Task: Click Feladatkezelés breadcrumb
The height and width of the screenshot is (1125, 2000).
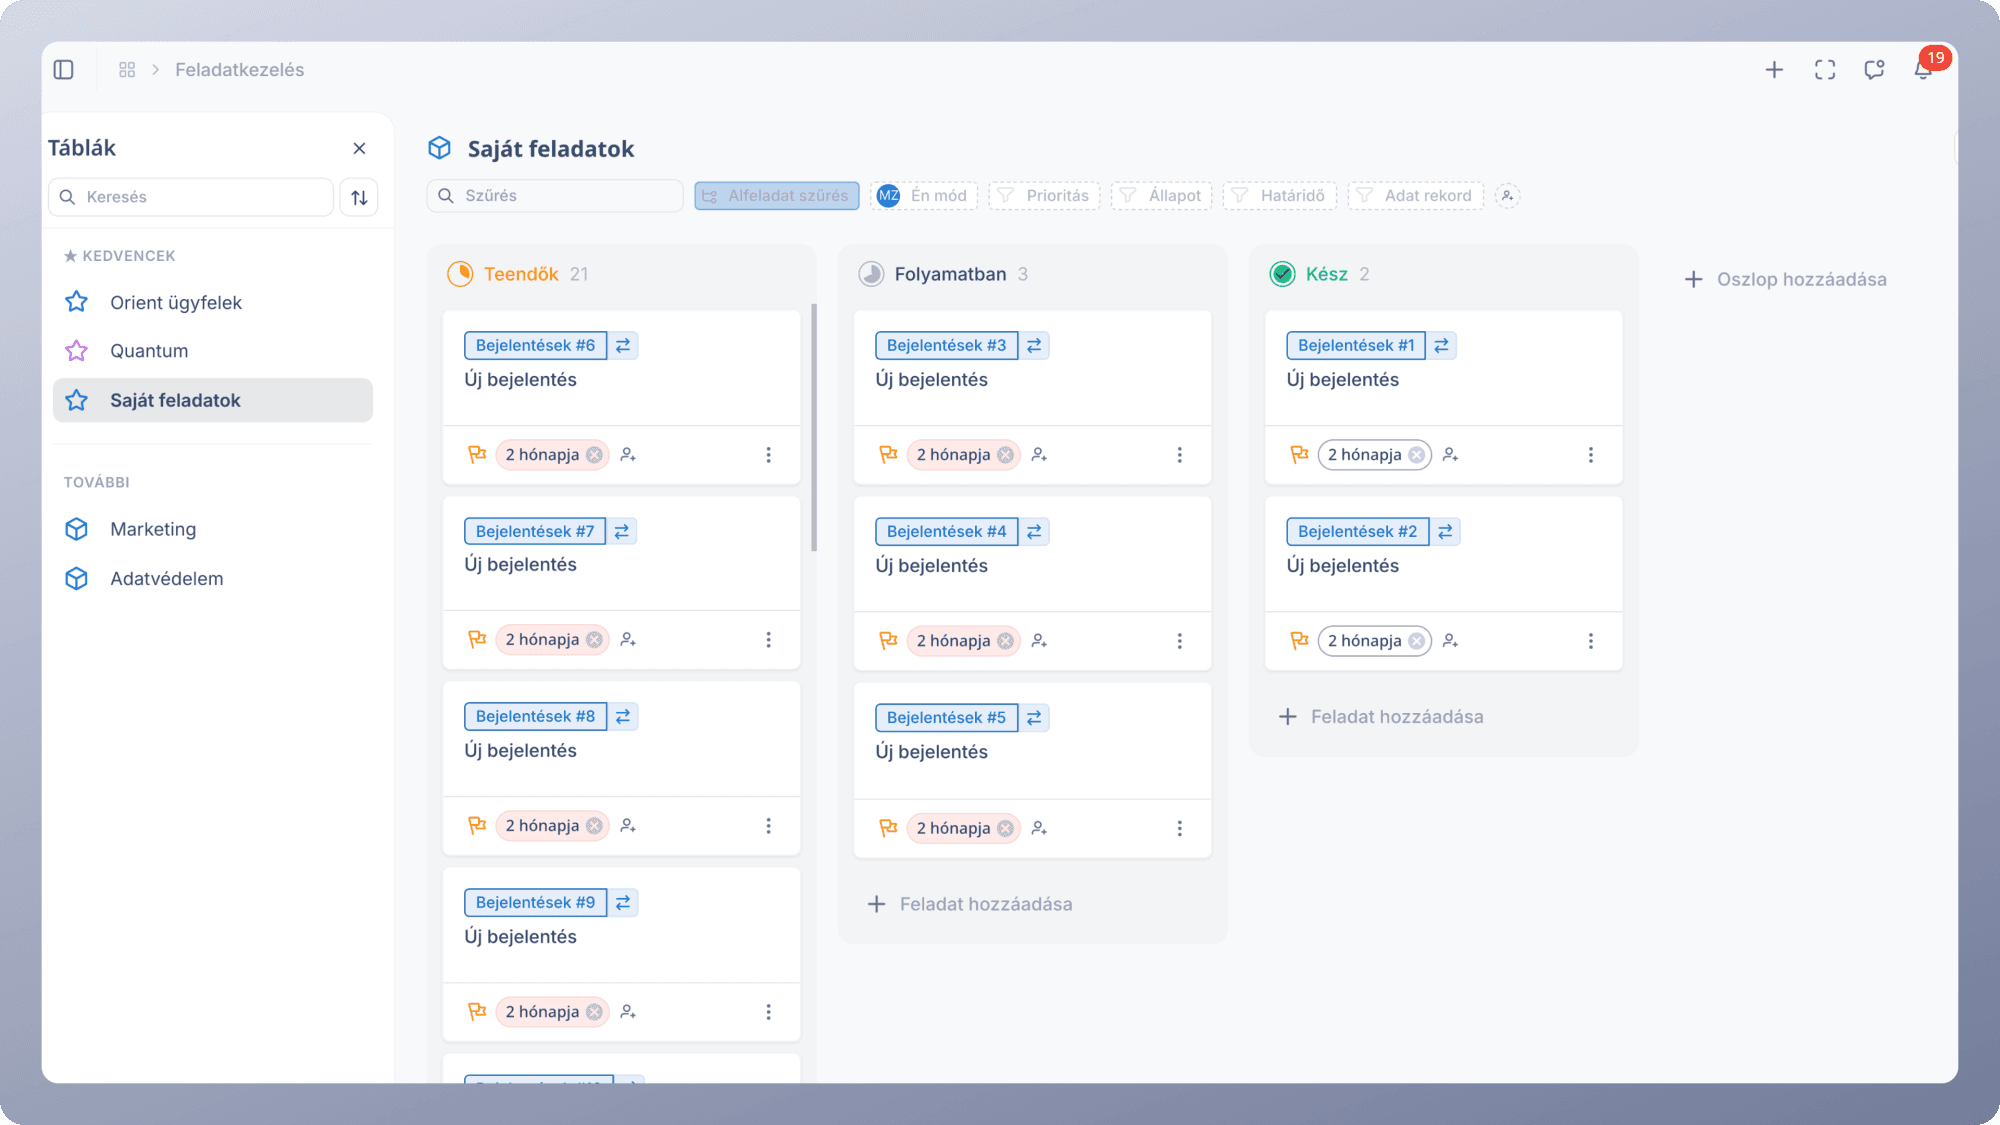Action: [240, 70]
